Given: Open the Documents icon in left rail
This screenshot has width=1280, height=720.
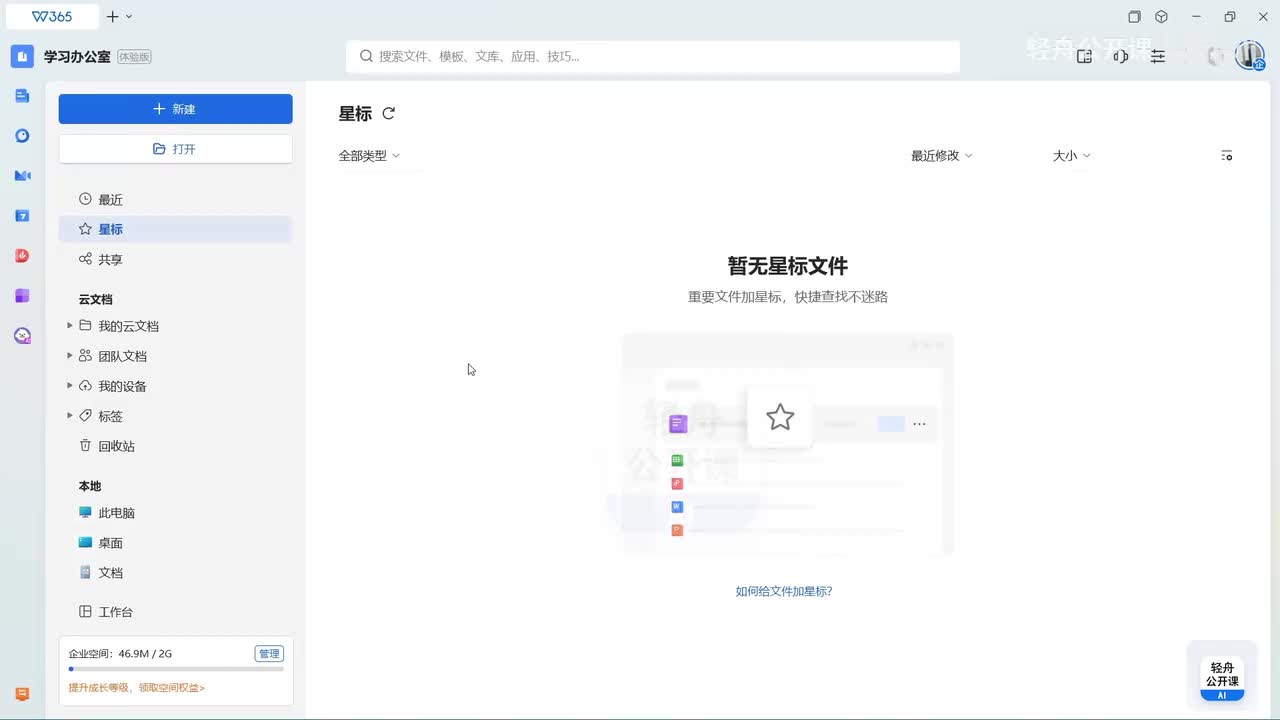Looking at the screenshot, I should [x=22, y=96].
